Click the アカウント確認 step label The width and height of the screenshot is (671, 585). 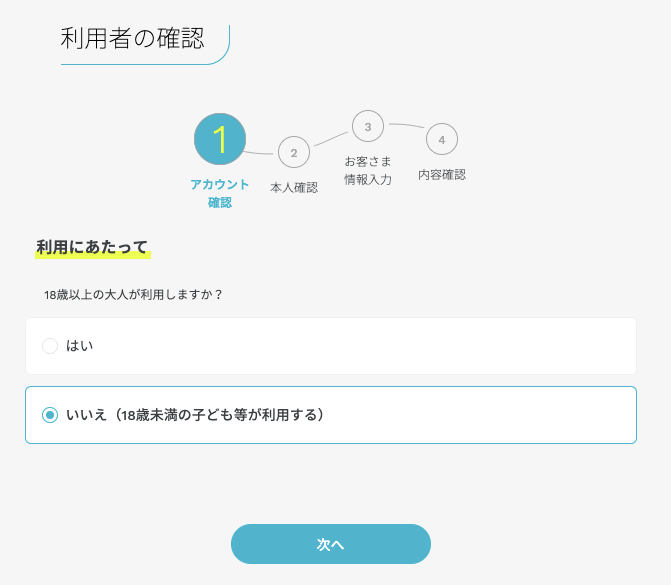220,193
